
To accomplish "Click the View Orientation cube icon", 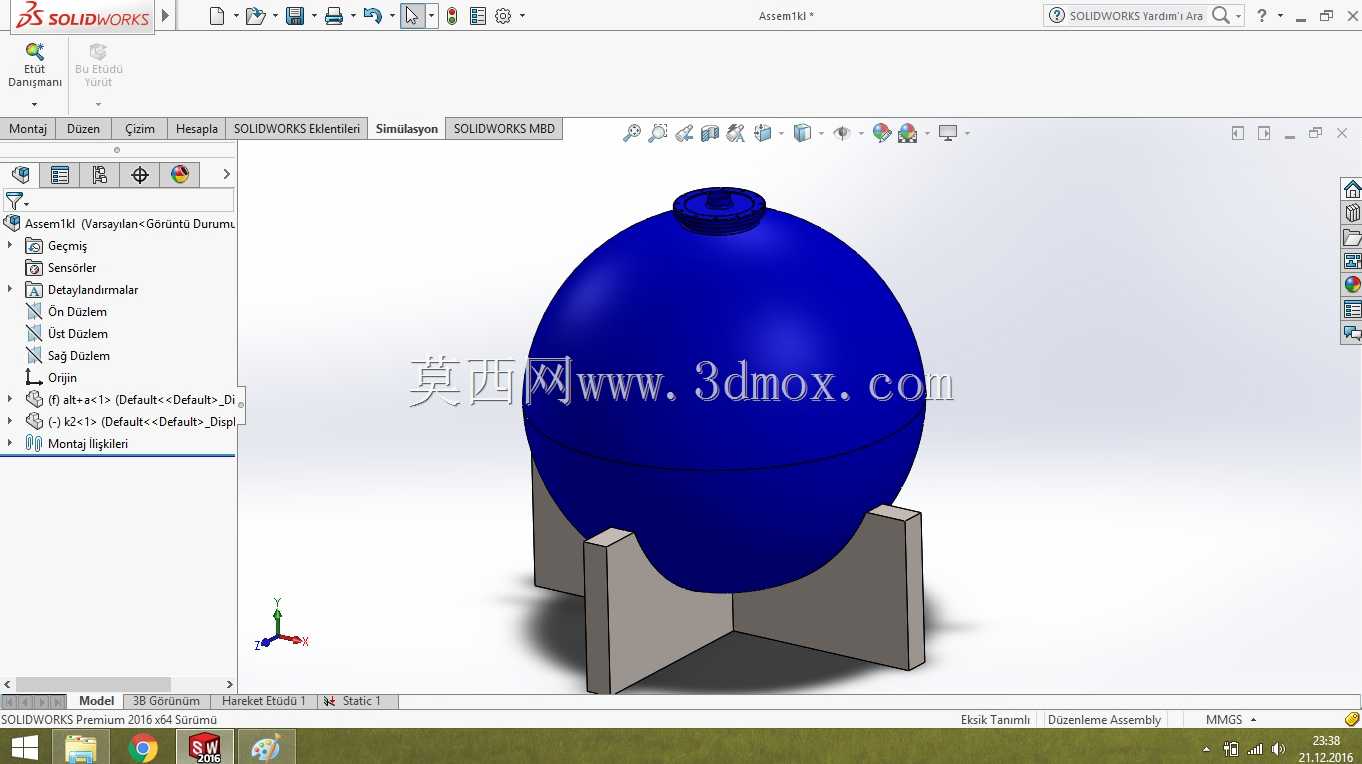I will (x=763, y=133).
